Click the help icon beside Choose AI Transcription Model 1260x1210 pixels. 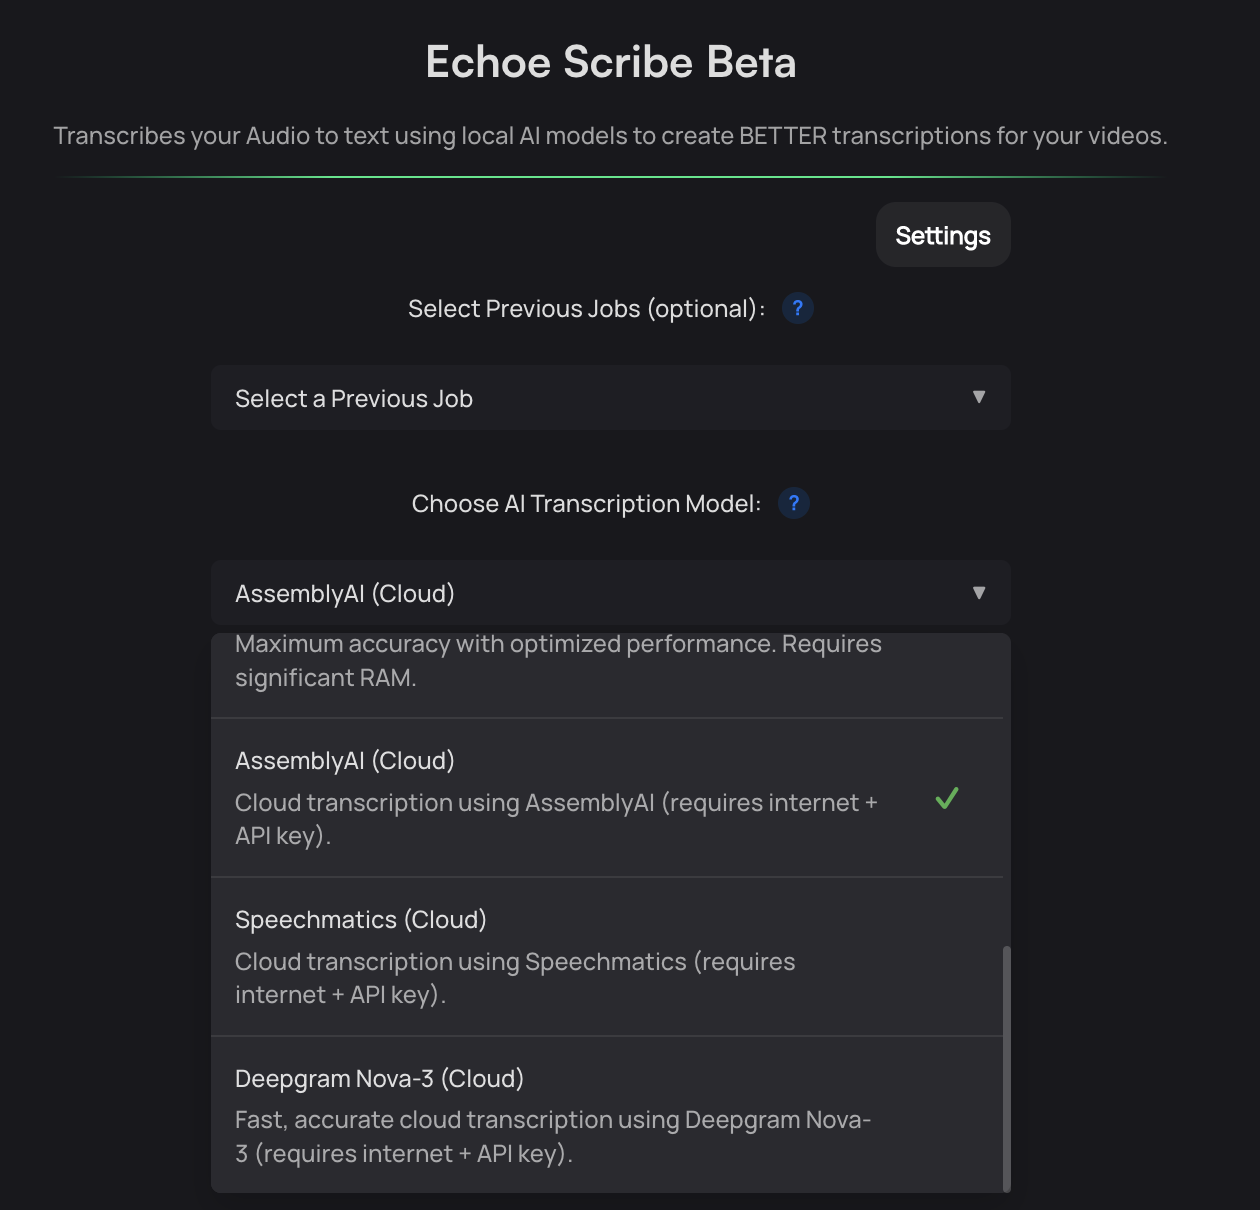point(793,503)
